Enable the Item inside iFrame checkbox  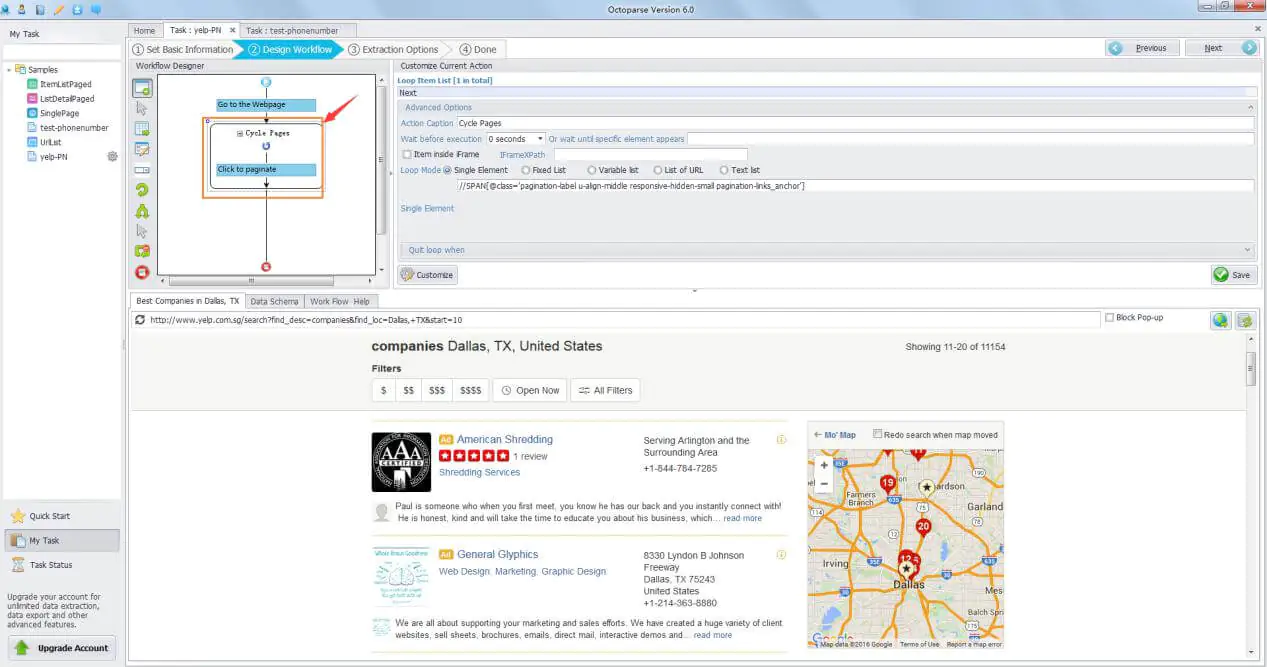tap(406, 154)
